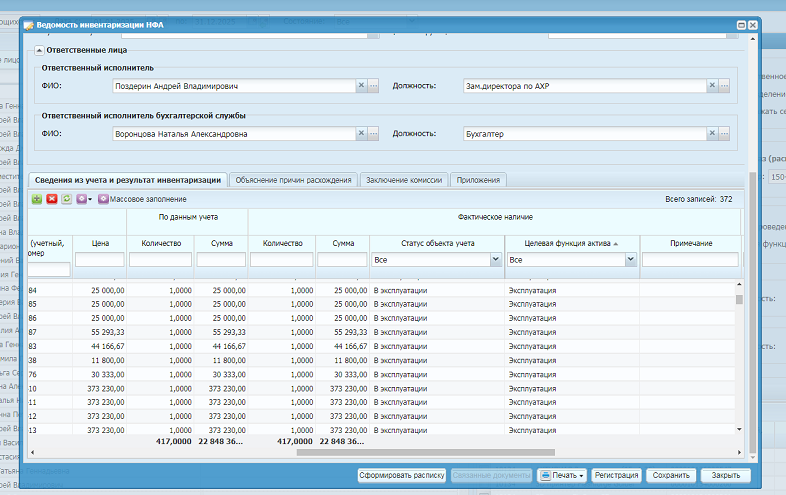Click the Цена column filter field

coord(99,260)
